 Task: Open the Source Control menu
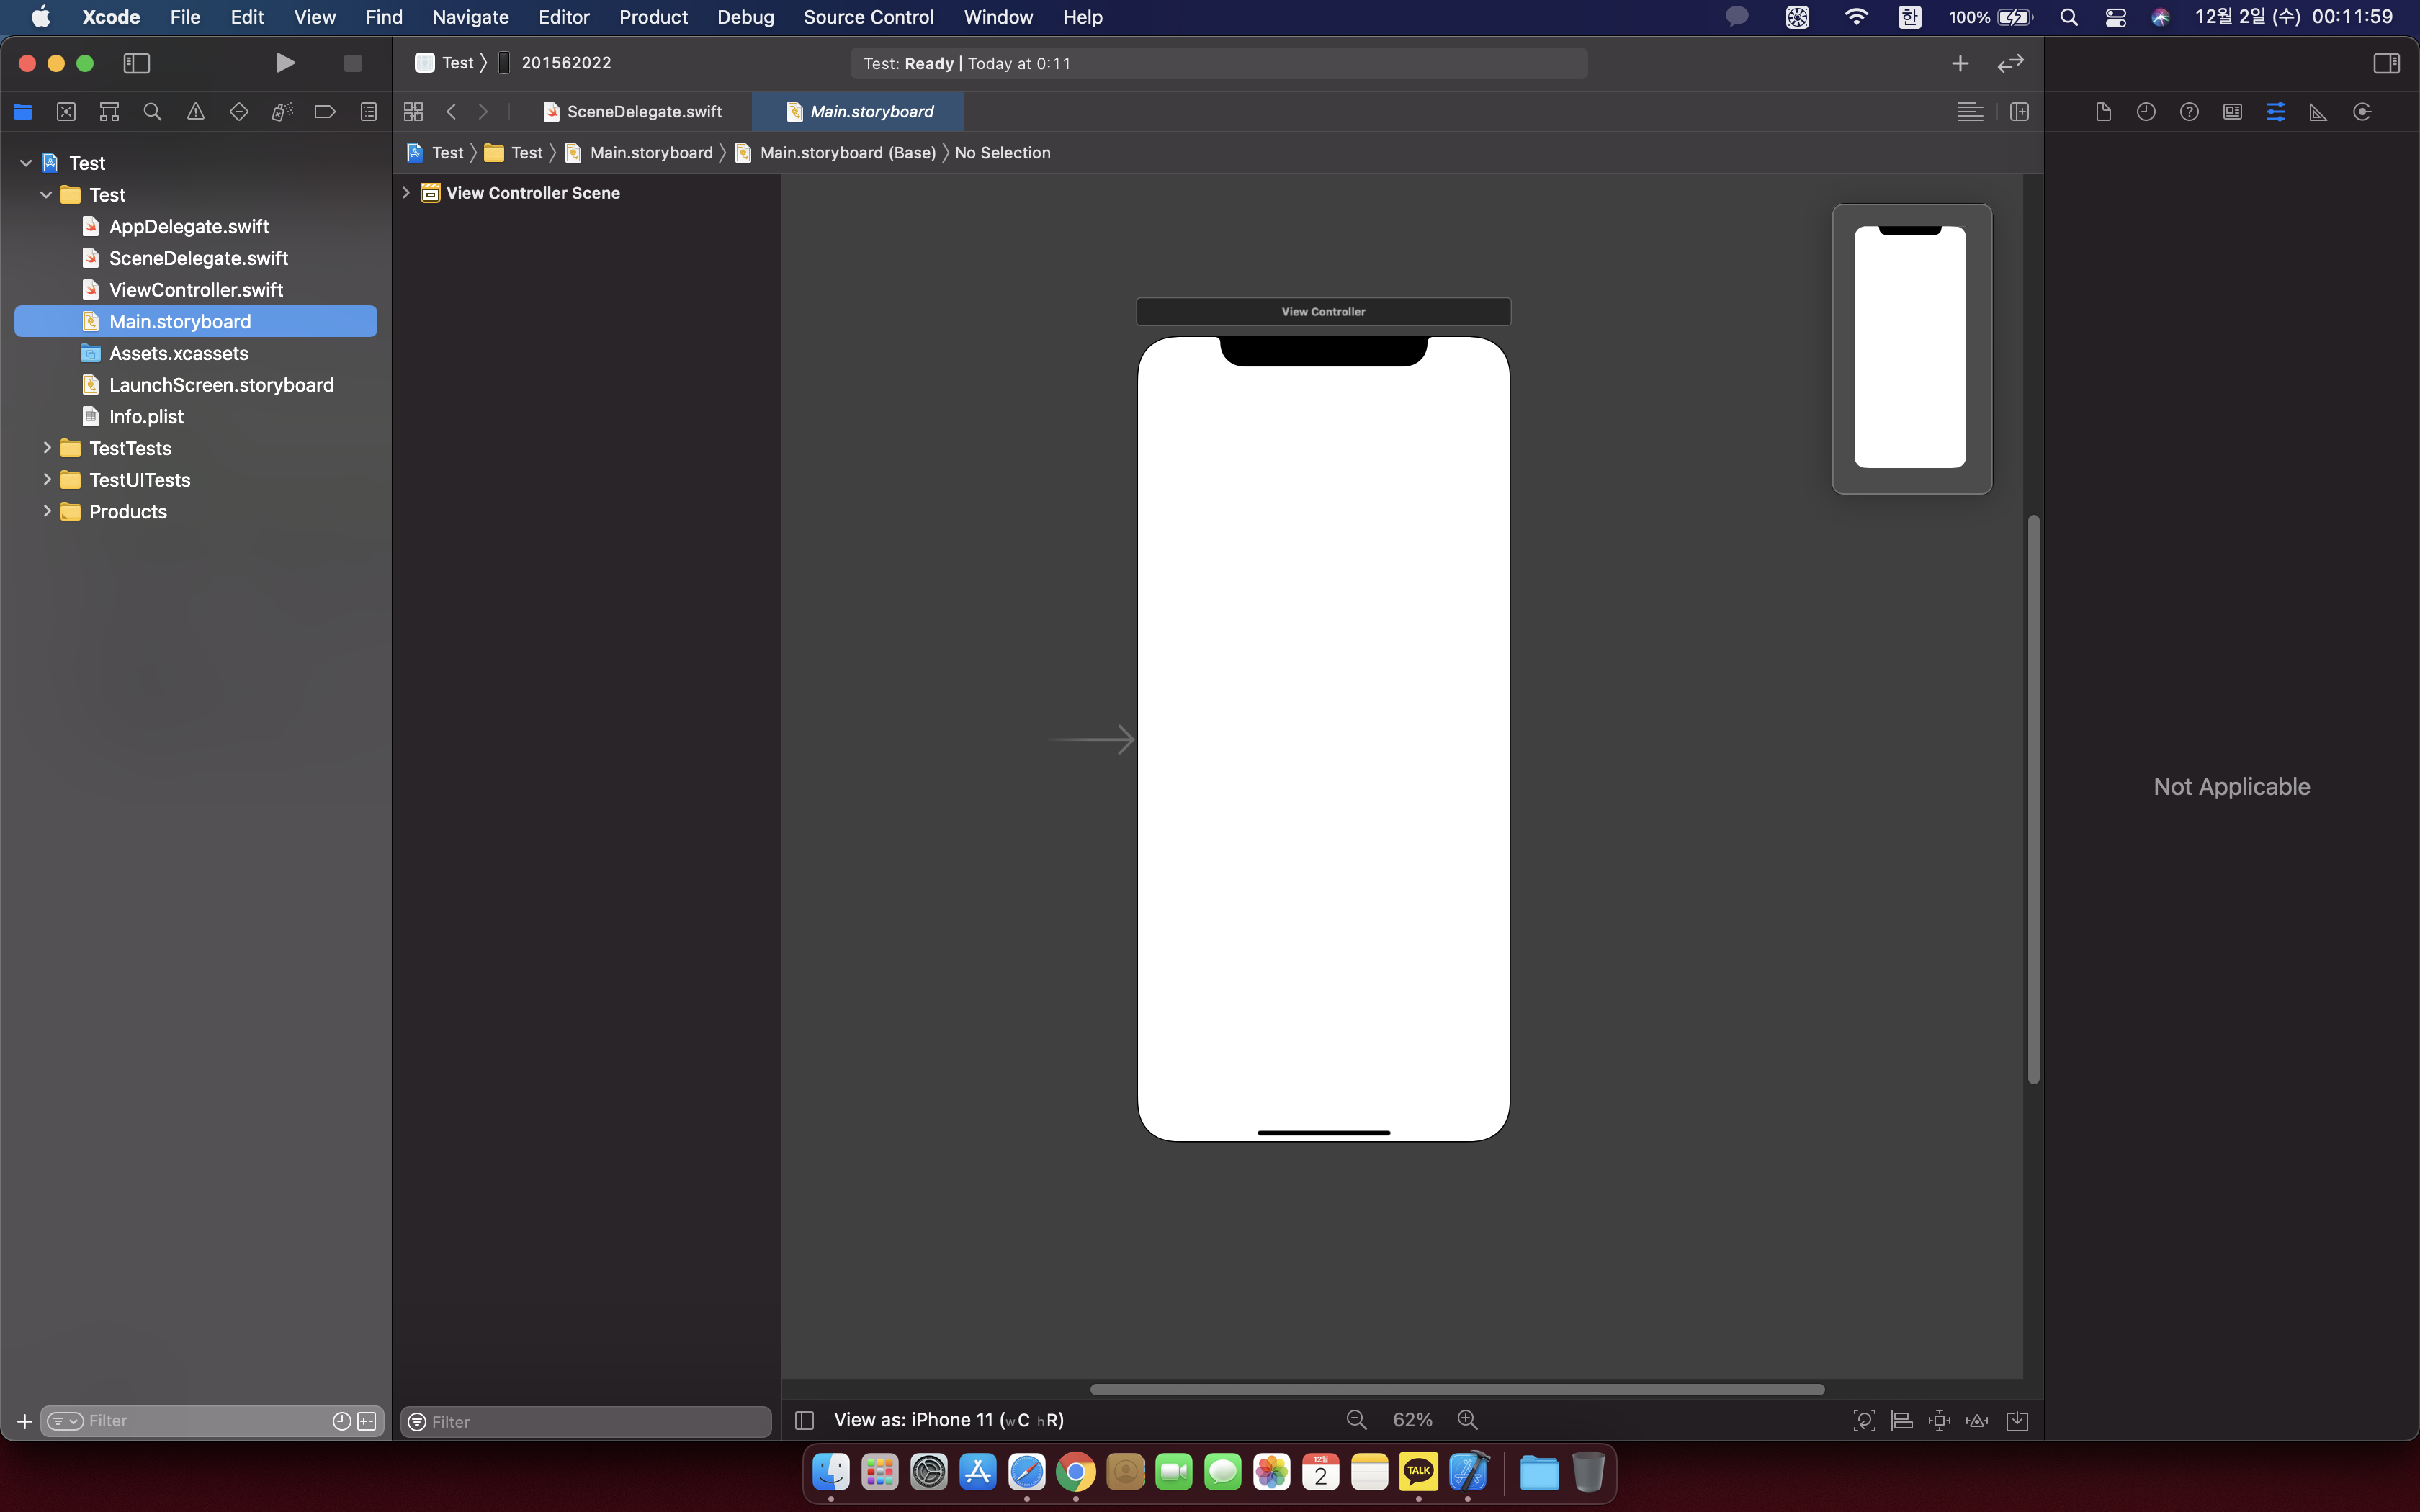click(868, 17)
